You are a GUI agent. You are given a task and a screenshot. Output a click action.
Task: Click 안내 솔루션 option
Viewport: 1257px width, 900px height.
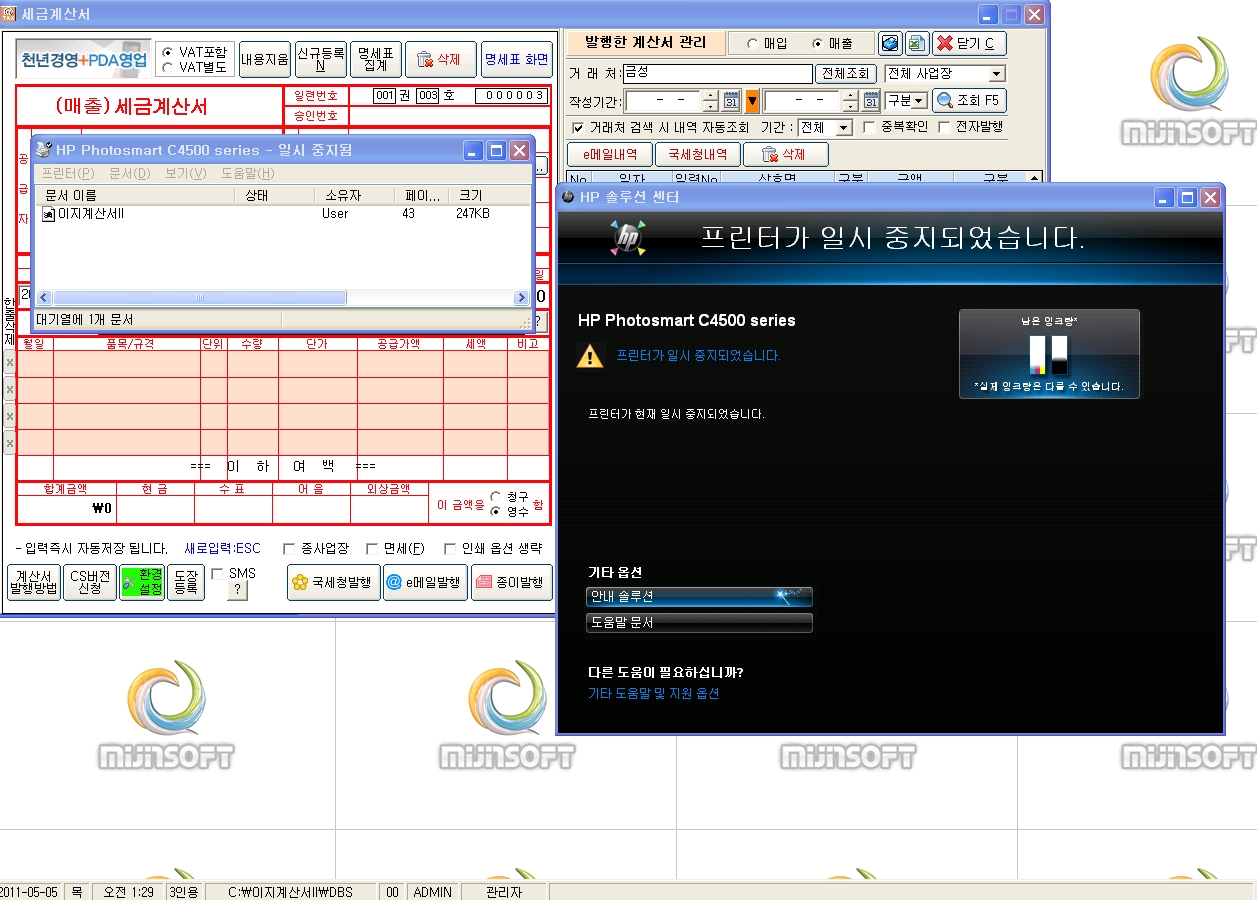pyautogui.click(x=699, y=597)
